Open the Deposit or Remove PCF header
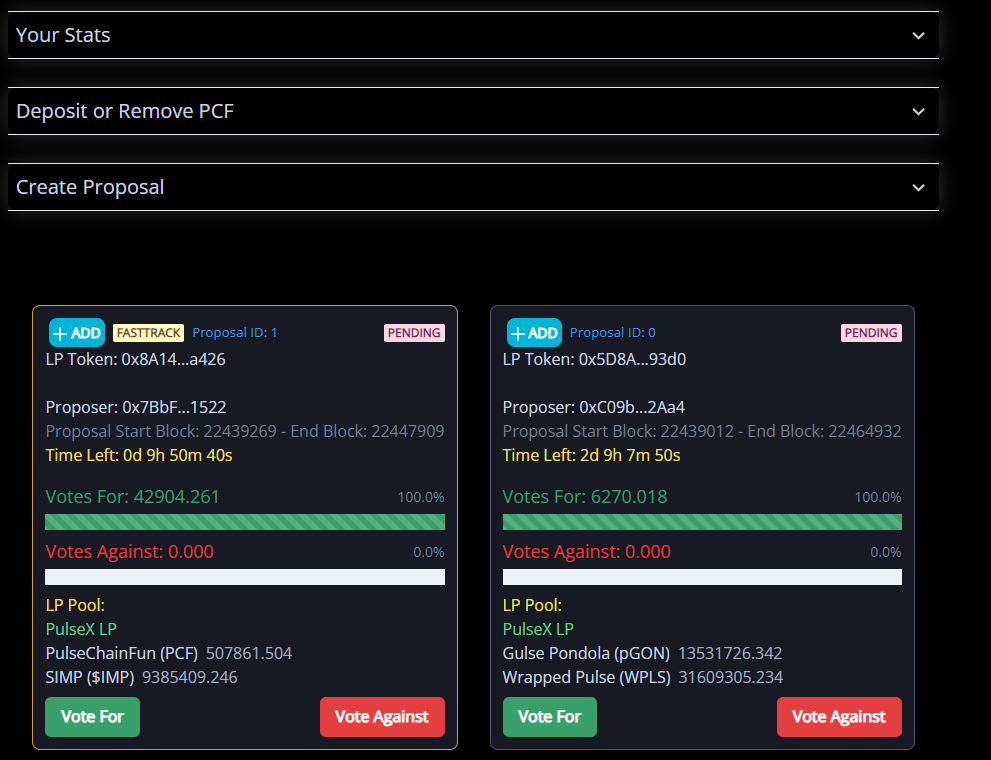The height and width of the screenshot is (760, 991). (x=473, y=111)
